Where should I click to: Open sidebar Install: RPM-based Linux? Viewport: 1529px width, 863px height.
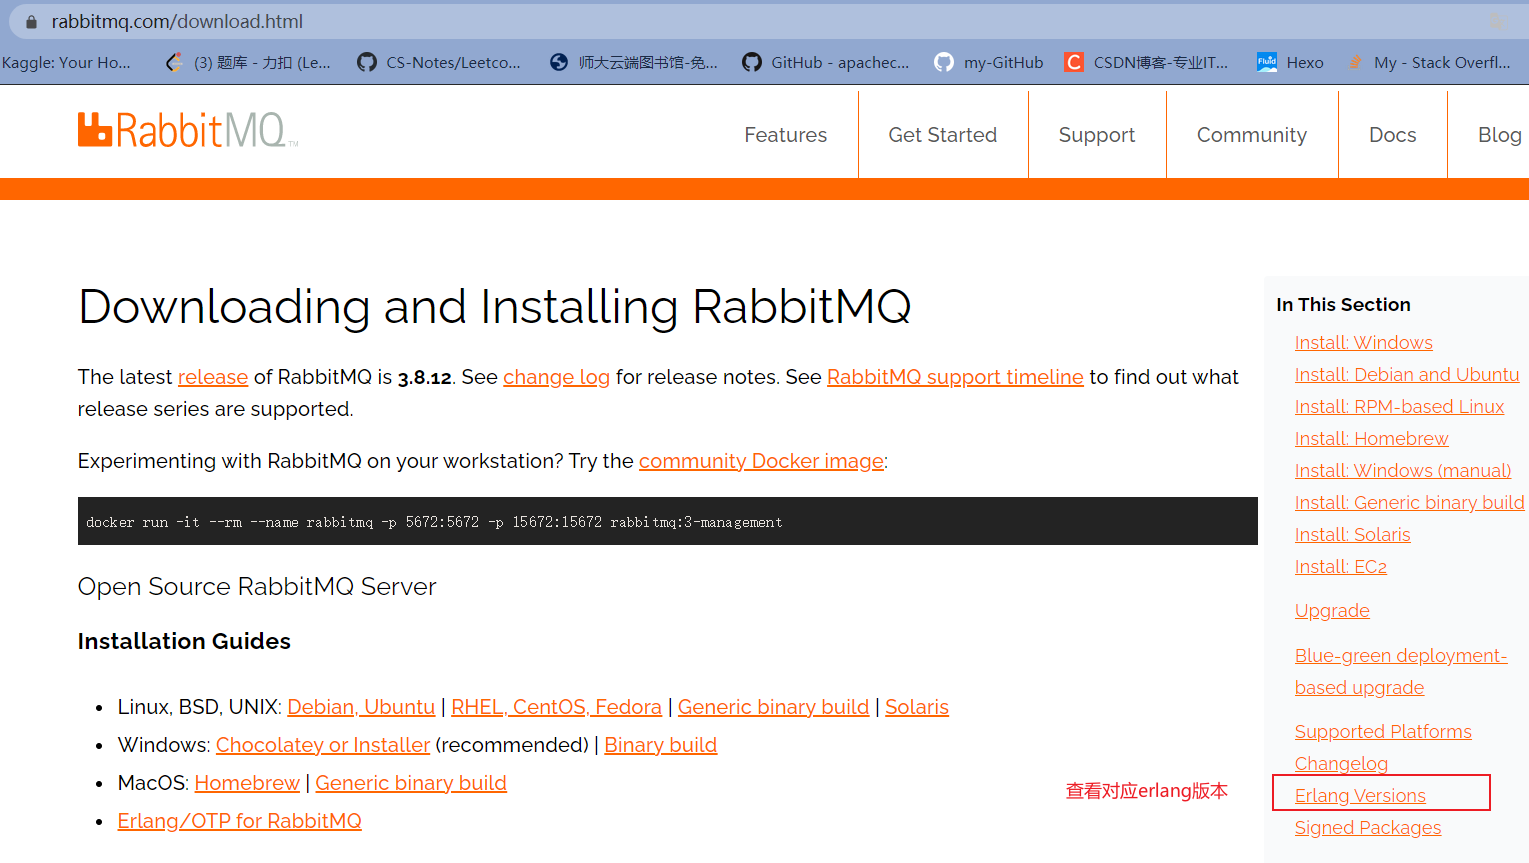[1399, 407]
